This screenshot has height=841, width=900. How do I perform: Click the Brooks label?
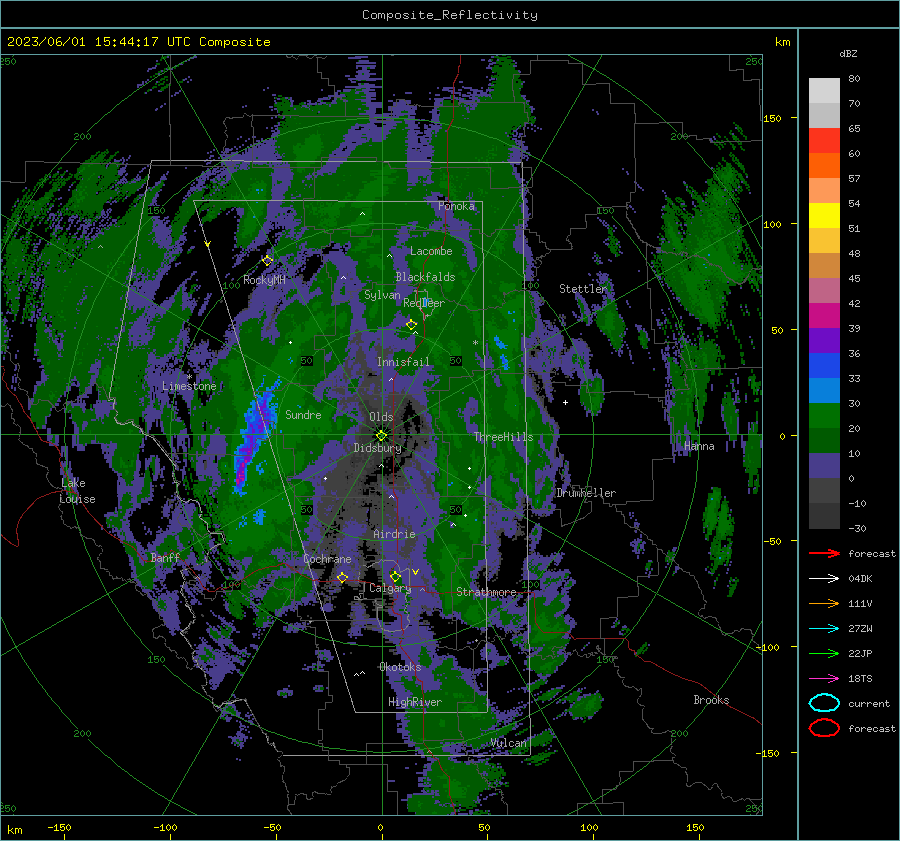711,700
